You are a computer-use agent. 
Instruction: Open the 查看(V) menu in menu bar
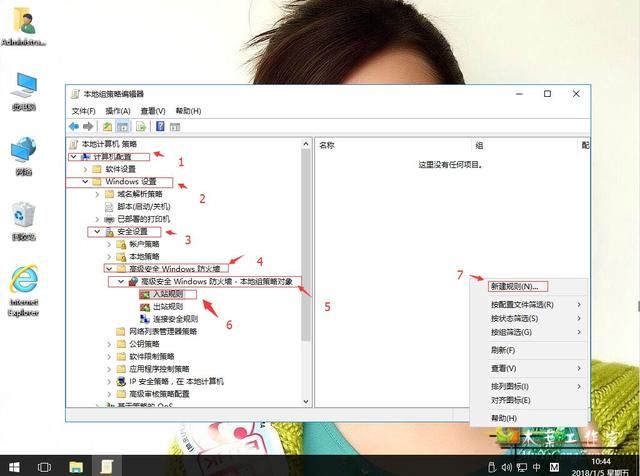pyautogui.click(x=153, y=111)
